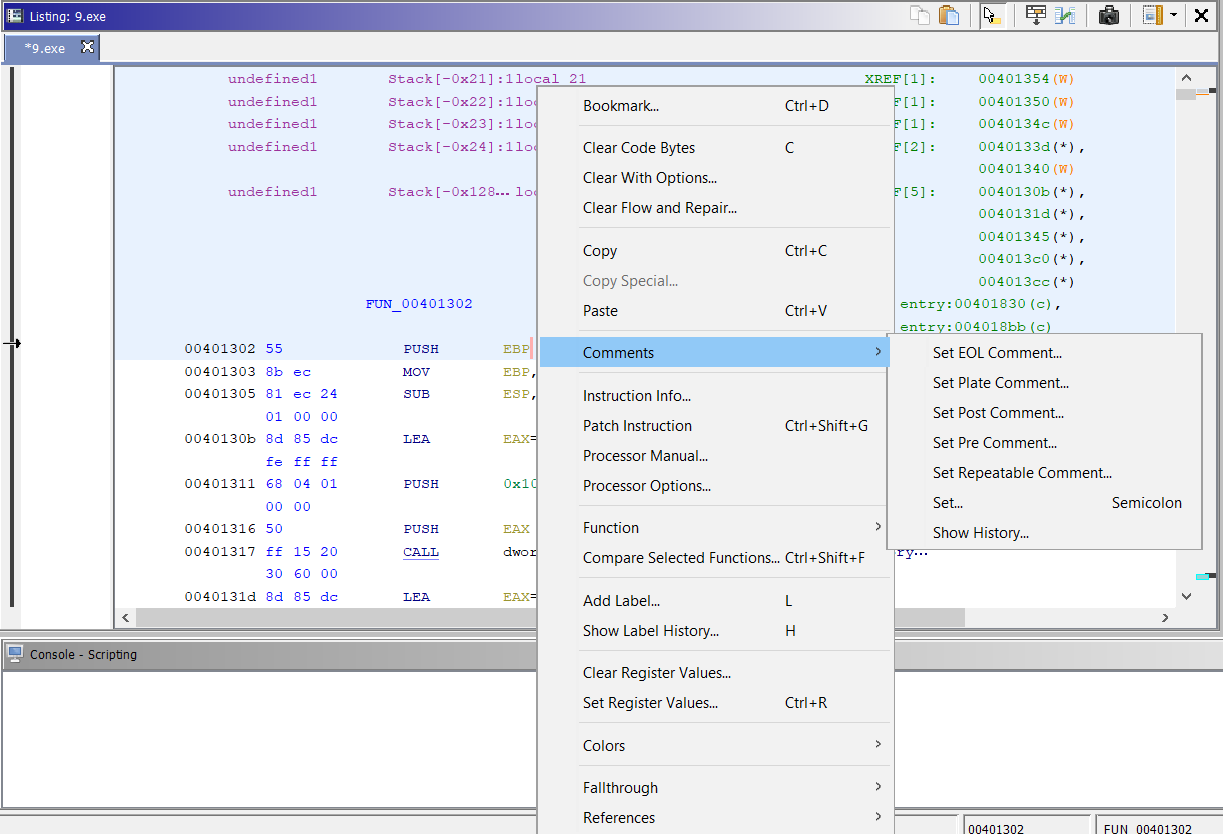The width and height of the screenshot is (1223, 834).
Task: Click the Copy icon in the listing toolbar
Action: click(x=920, y=15)
